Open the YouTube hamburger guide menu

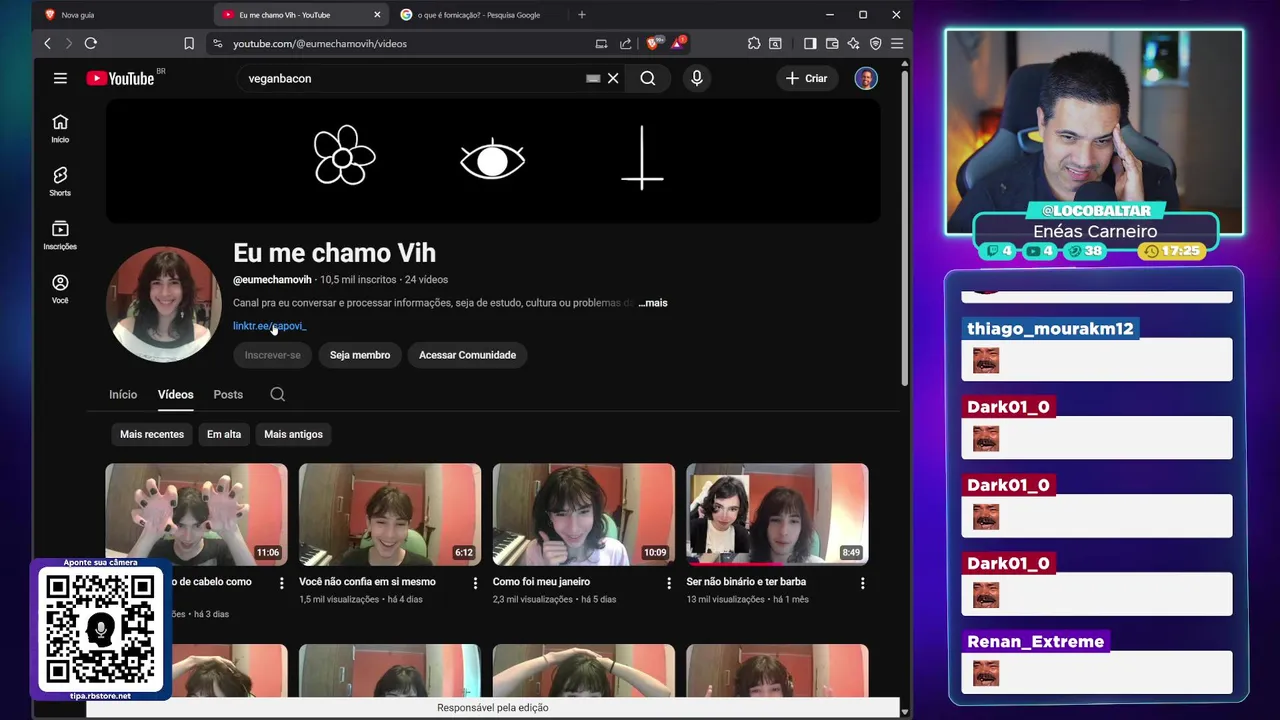click(60, 78)
